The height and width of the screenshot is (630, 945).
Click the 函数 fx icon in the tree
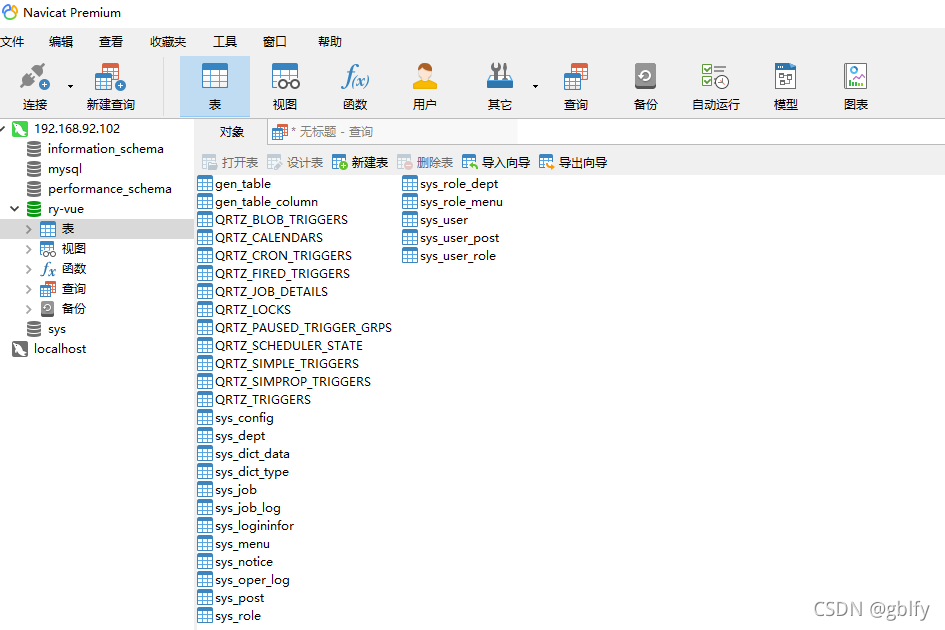48,269
